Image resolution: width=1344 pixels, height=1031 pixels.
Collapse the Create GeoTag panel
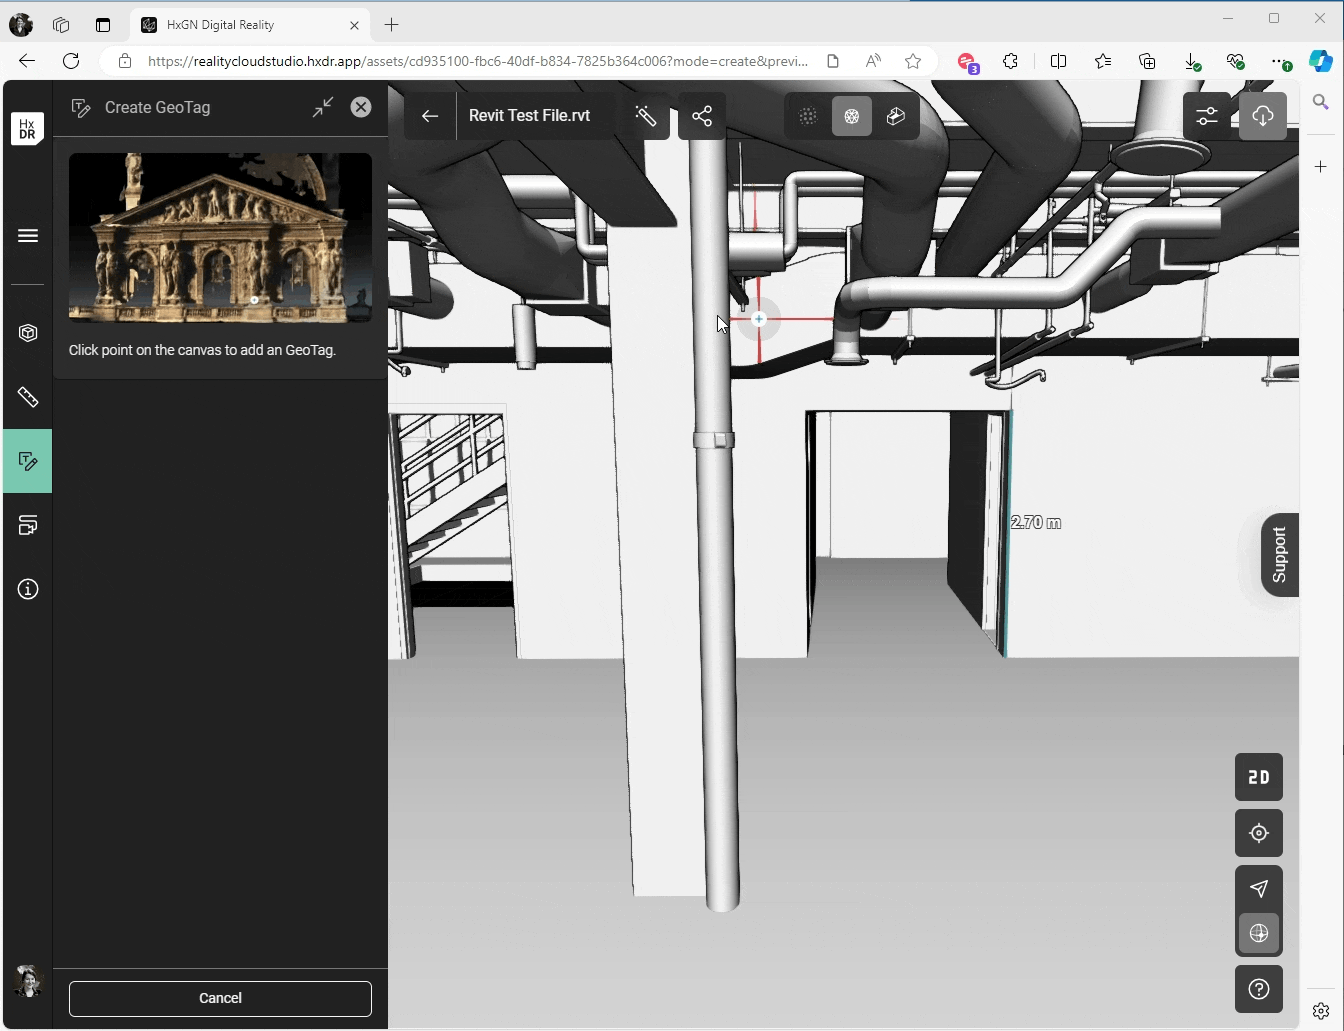(322, 108)
